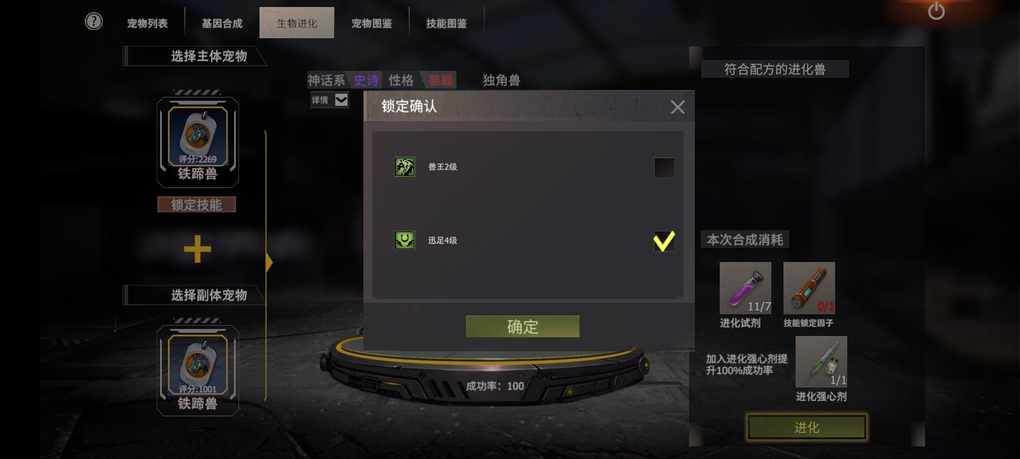The image size is (1020, 459).
Task: Expand the orange arrow beside pet selection
Action: [x=269, y=263]
